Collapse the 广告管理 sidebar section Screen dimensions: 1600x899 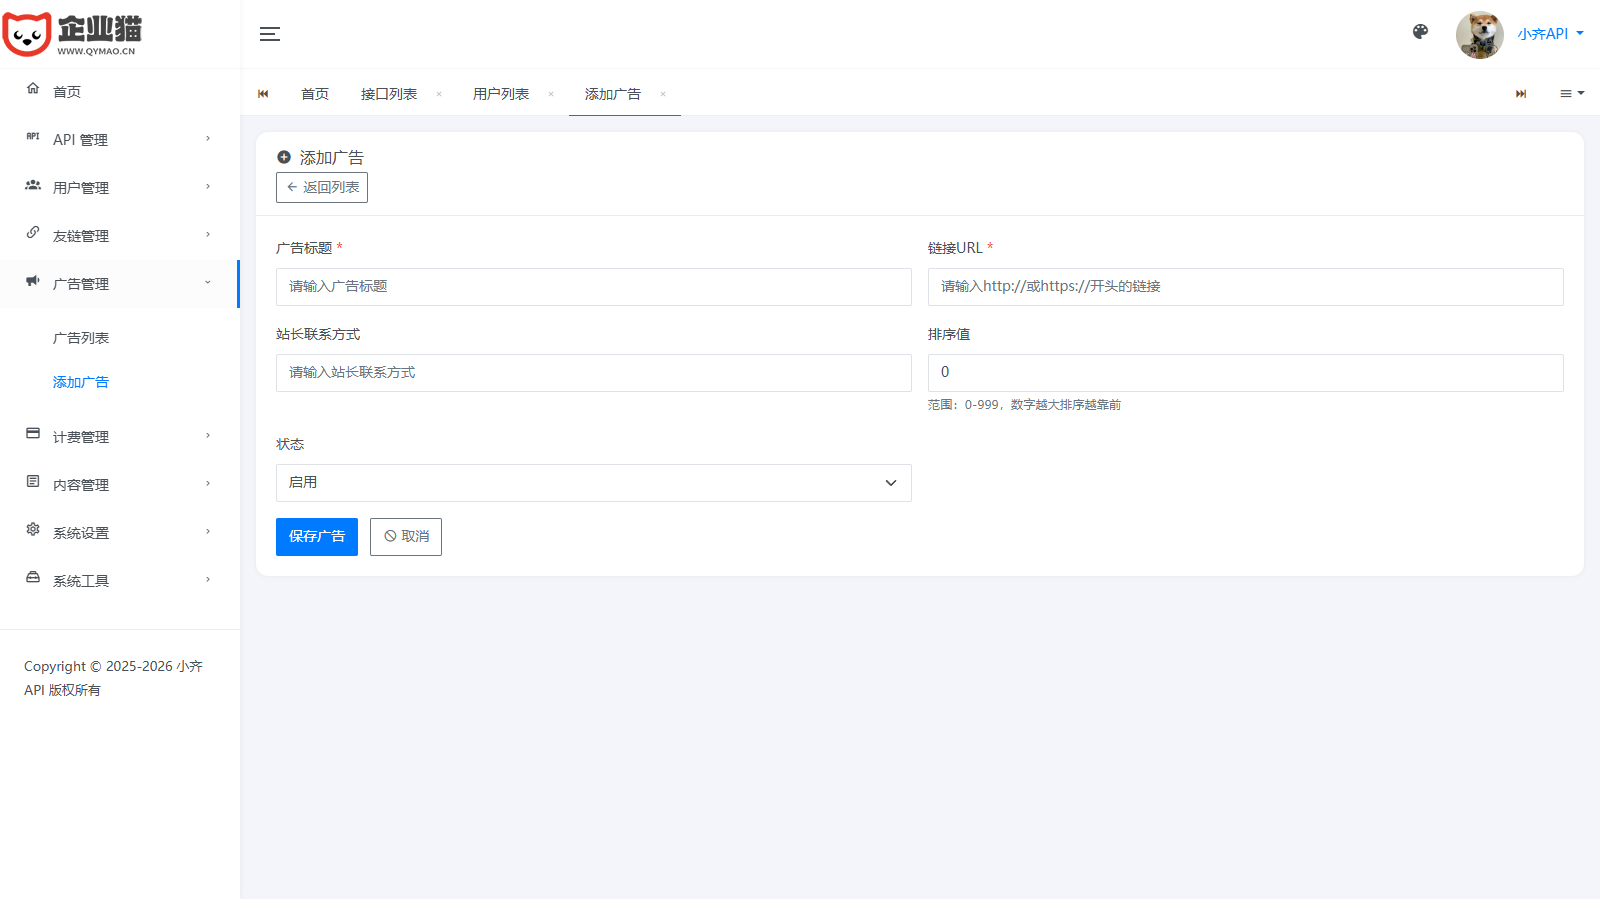(x=120, y=284)
